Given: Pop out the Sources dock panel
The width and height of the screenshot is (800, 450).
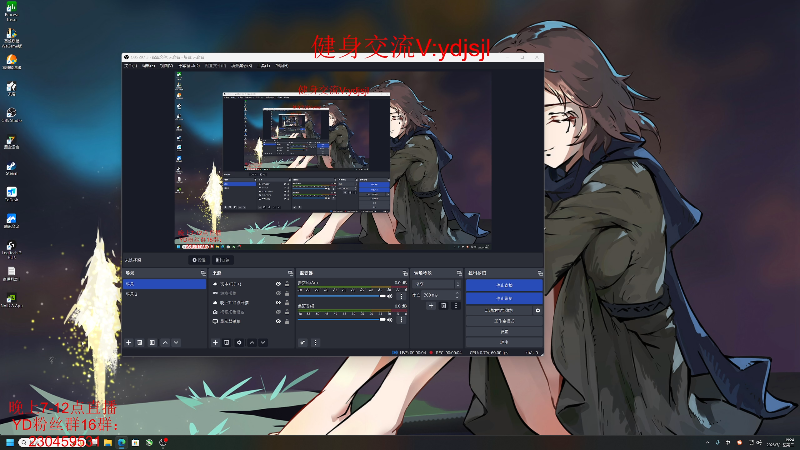Looking at the screenshot, I should tap(290, 273).
